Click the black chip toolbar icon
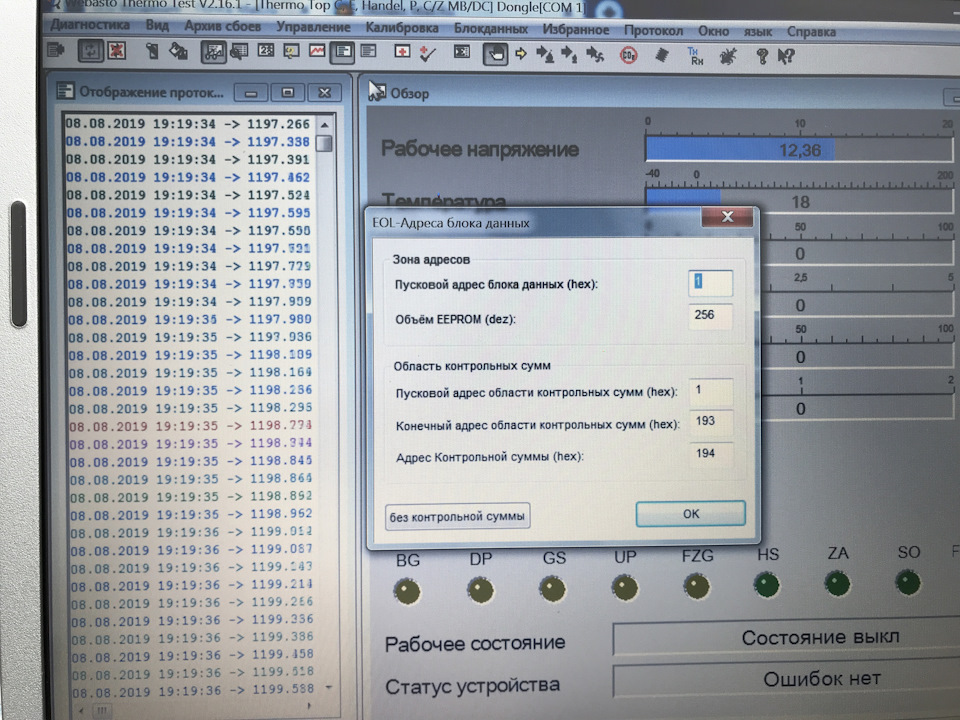This screenshot has height=720, width=960. [x=661, y=55]
